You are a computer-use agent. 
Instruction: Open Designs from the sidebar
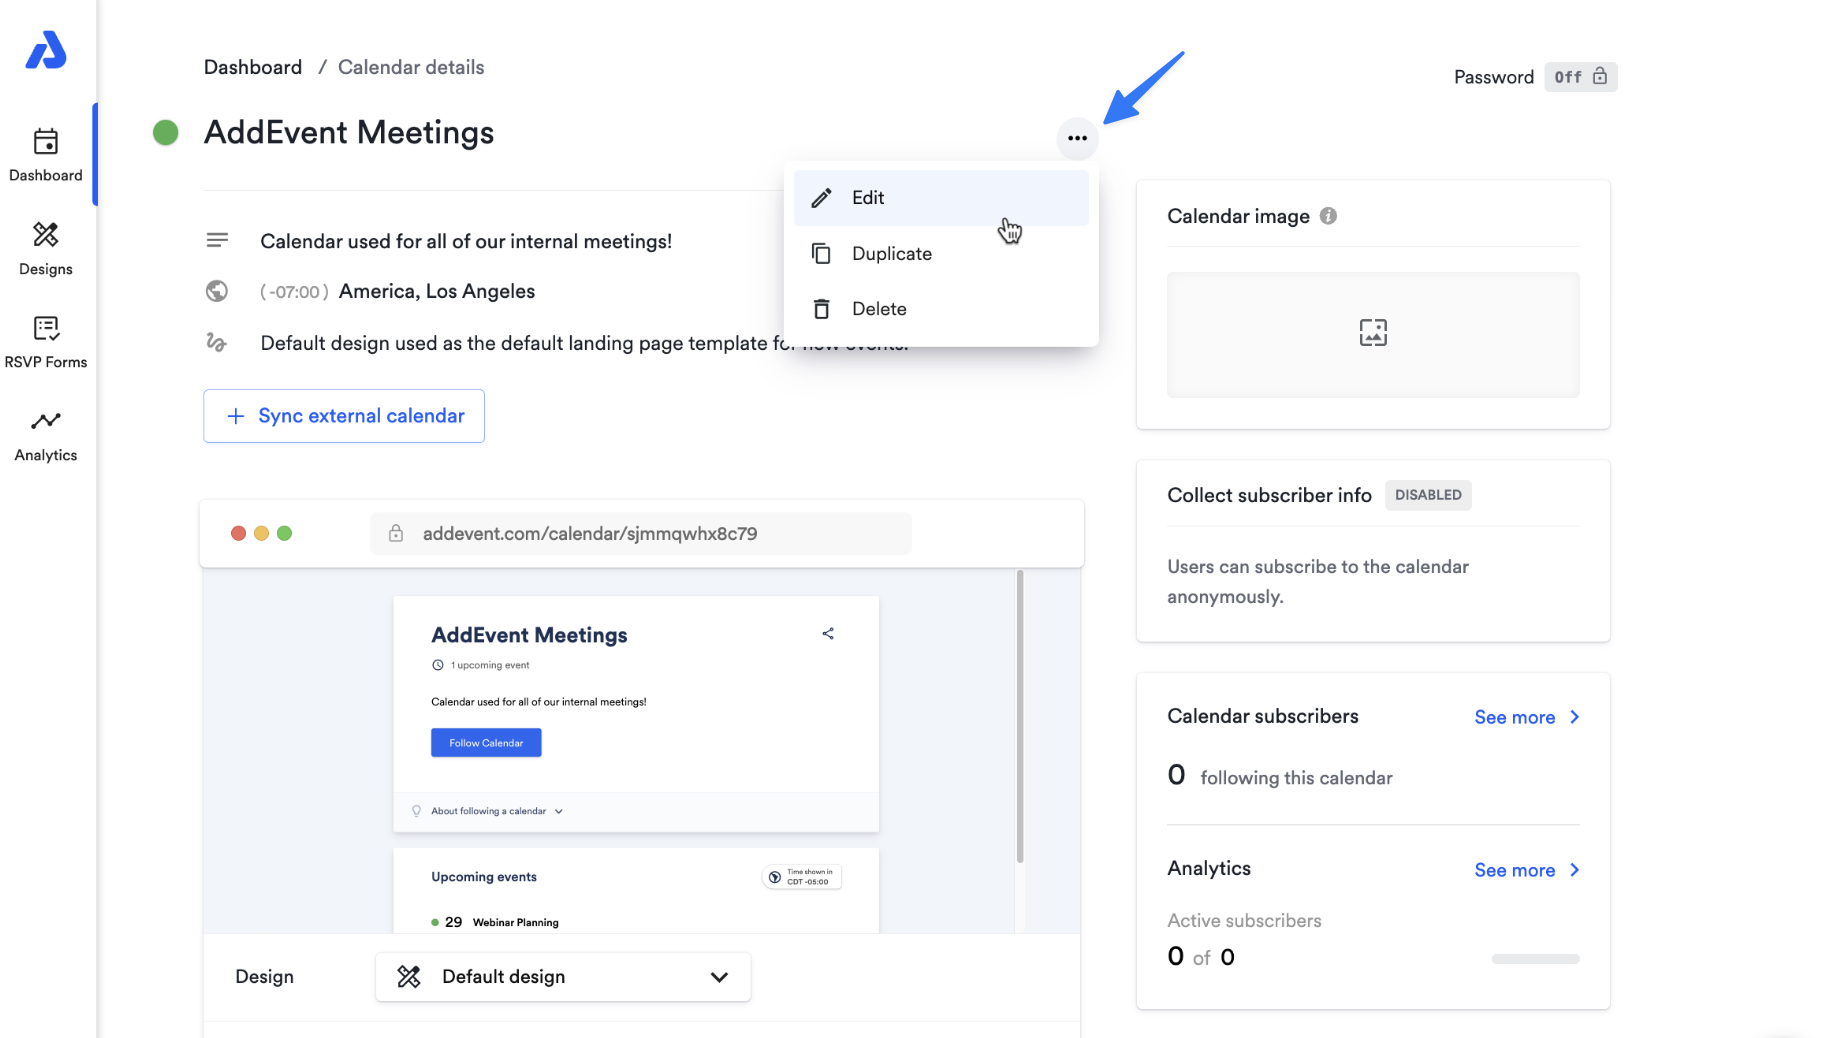pyautogui.click(x=46, y=249)
